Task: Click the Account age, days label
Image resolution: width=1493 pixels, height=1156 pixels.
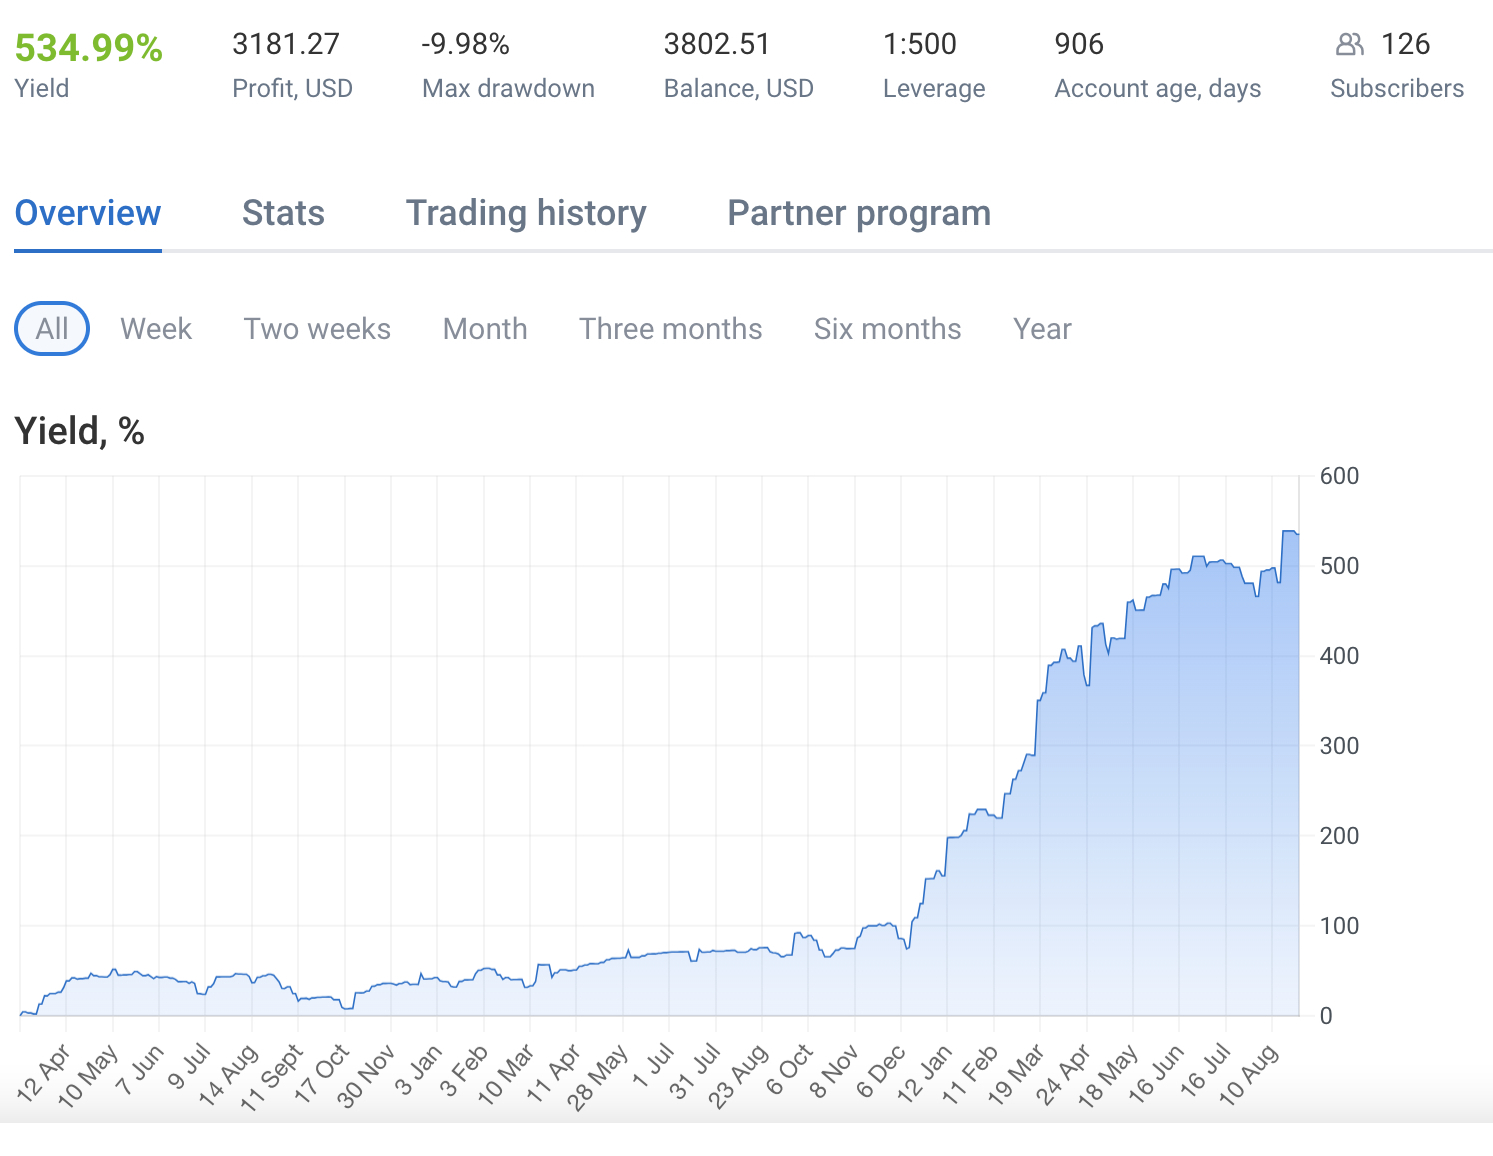Action: (1158, 89)
